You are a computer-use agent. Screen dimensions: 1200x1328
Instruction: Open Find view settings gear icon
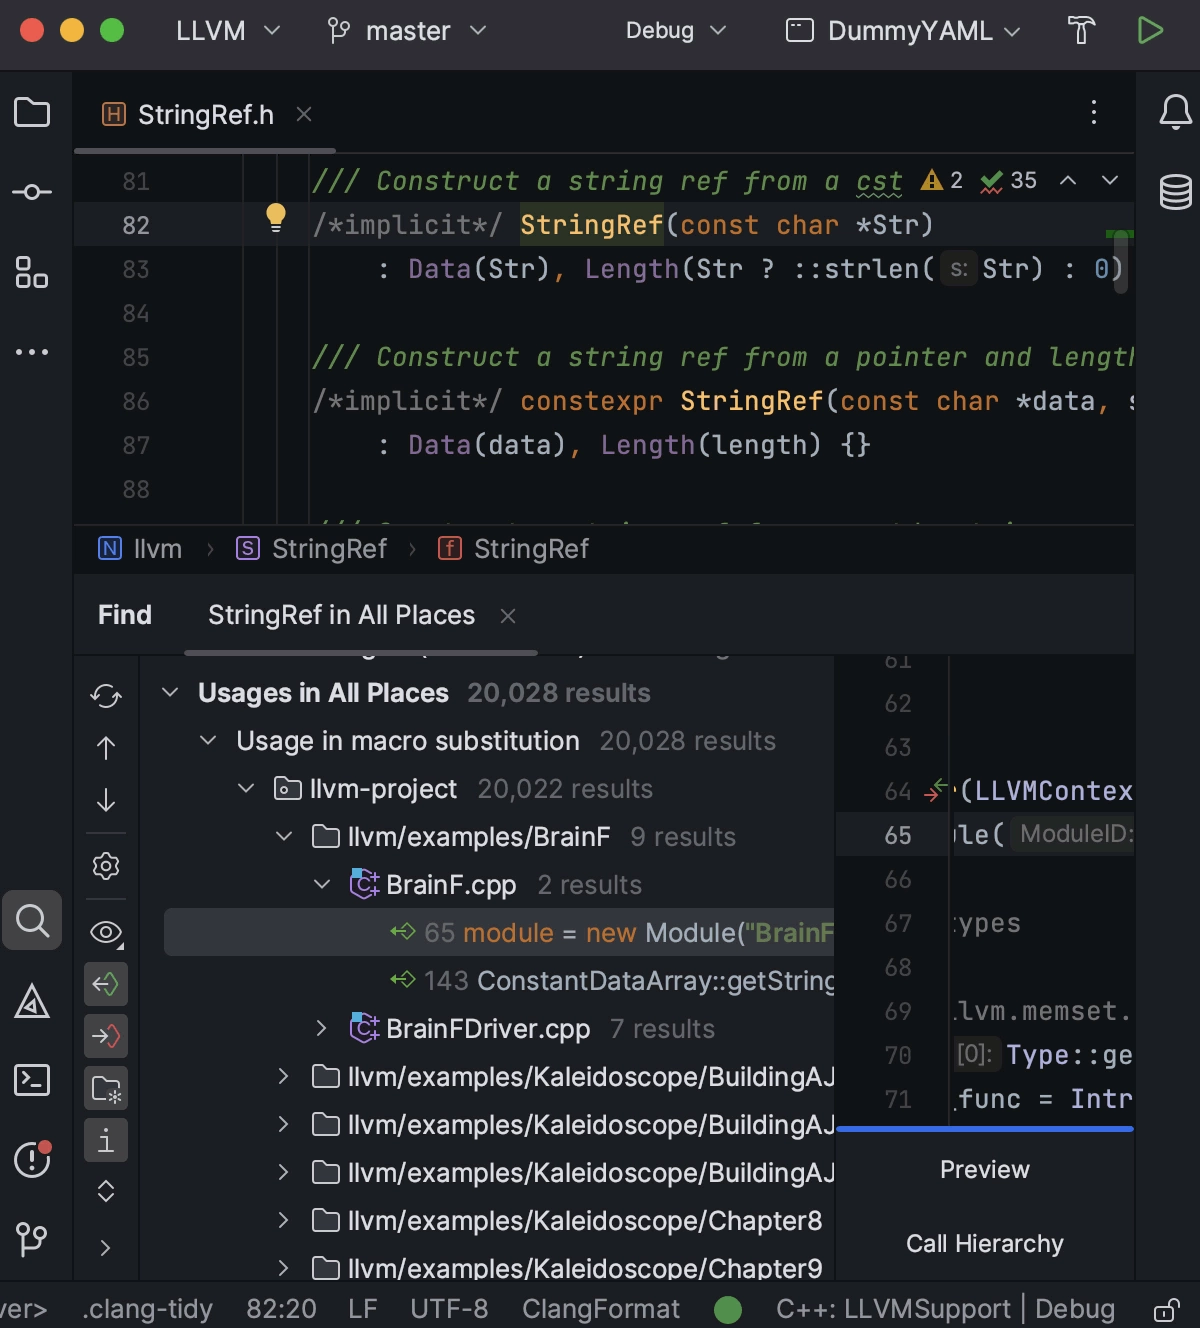point(106,866)
